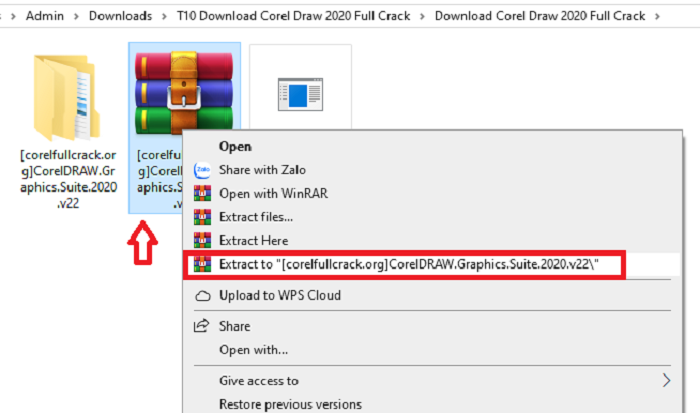Click the cloud icon for Upload to WPS Cloud
The image size is (700, 413).
click(x=202, y=296)
